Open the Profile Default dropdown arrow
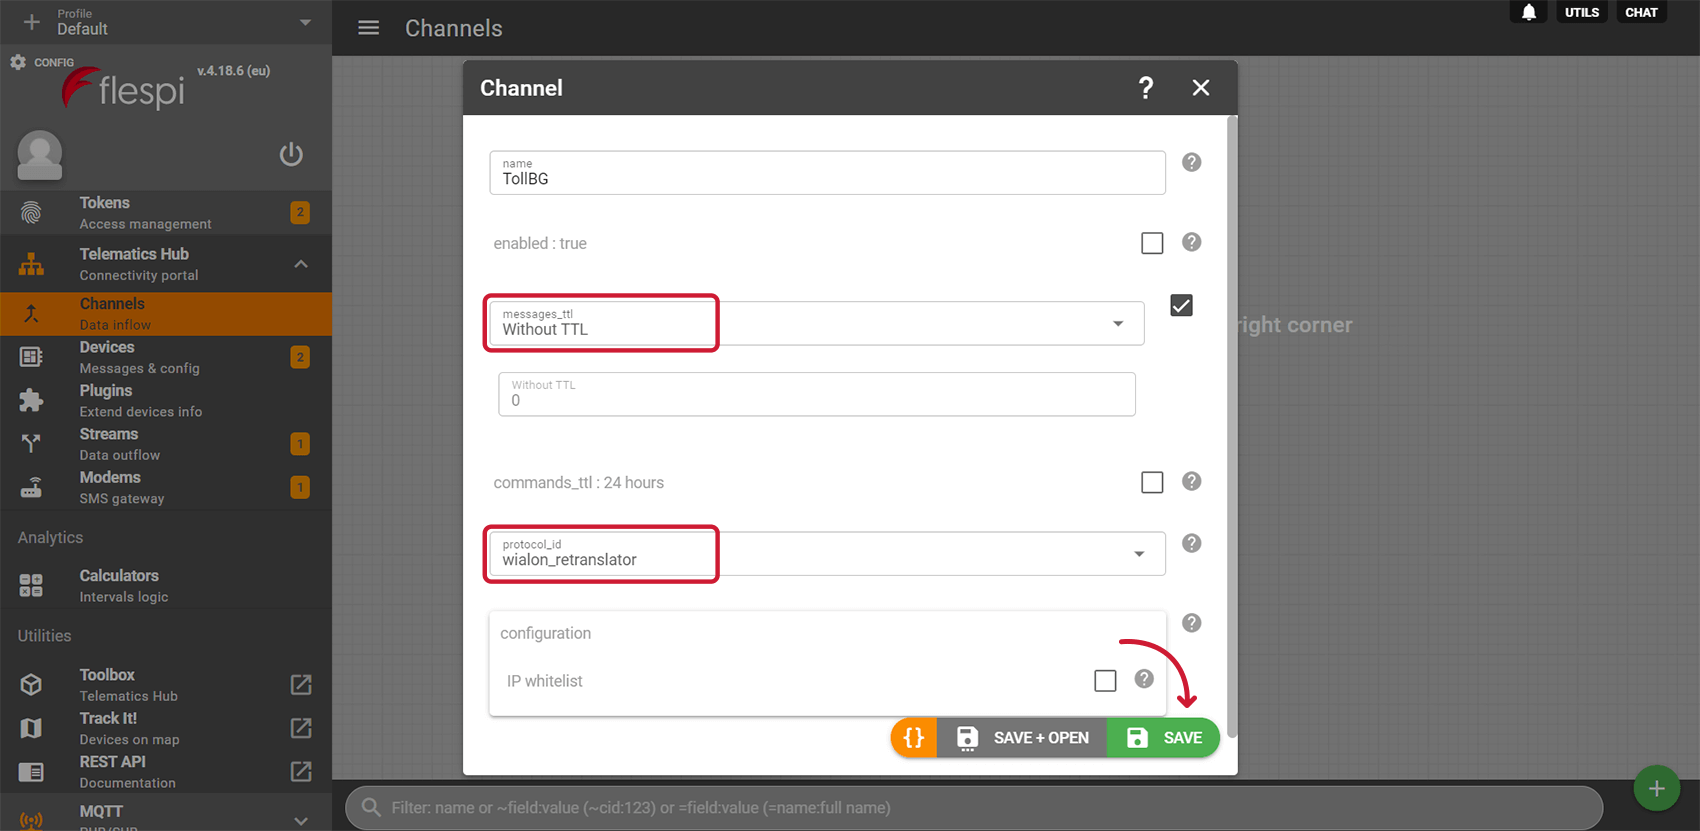Viewport: 1700px width, 831px height. pyautogui.click(x=305, y=22)
